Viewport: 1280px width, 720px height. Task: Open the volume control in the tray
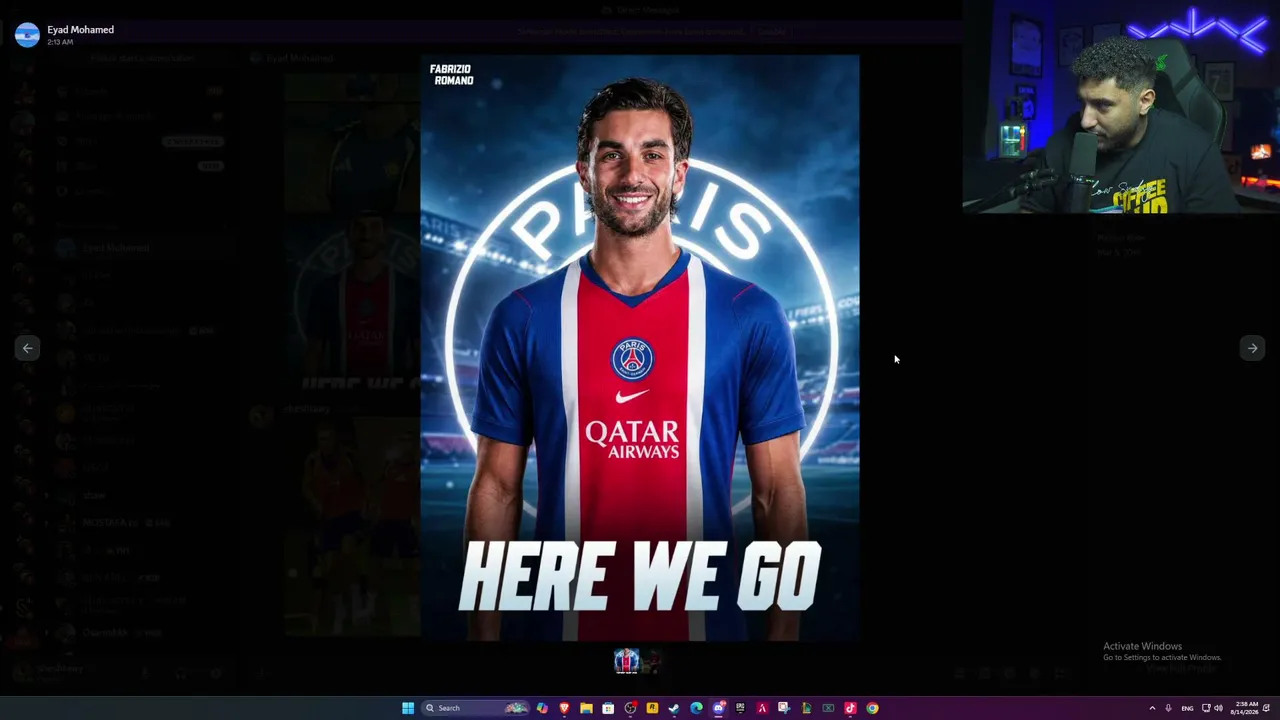[1218, 708]
